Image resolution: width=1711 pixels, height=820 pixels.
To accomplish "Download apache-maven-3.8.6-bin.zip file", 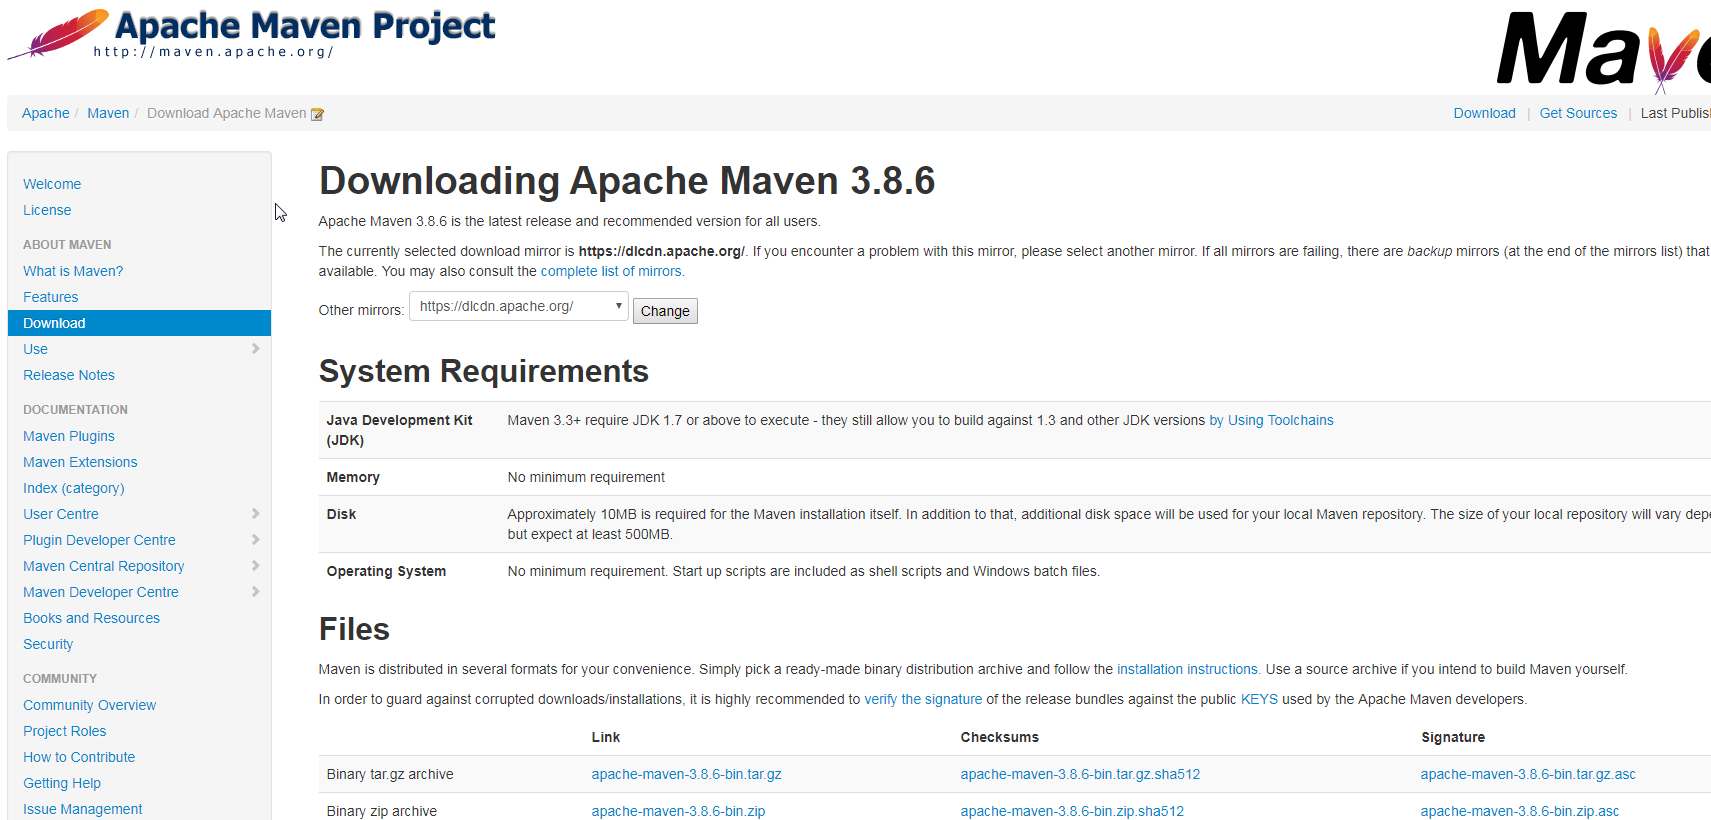I will pyautogui.click(x=678, y=811).
